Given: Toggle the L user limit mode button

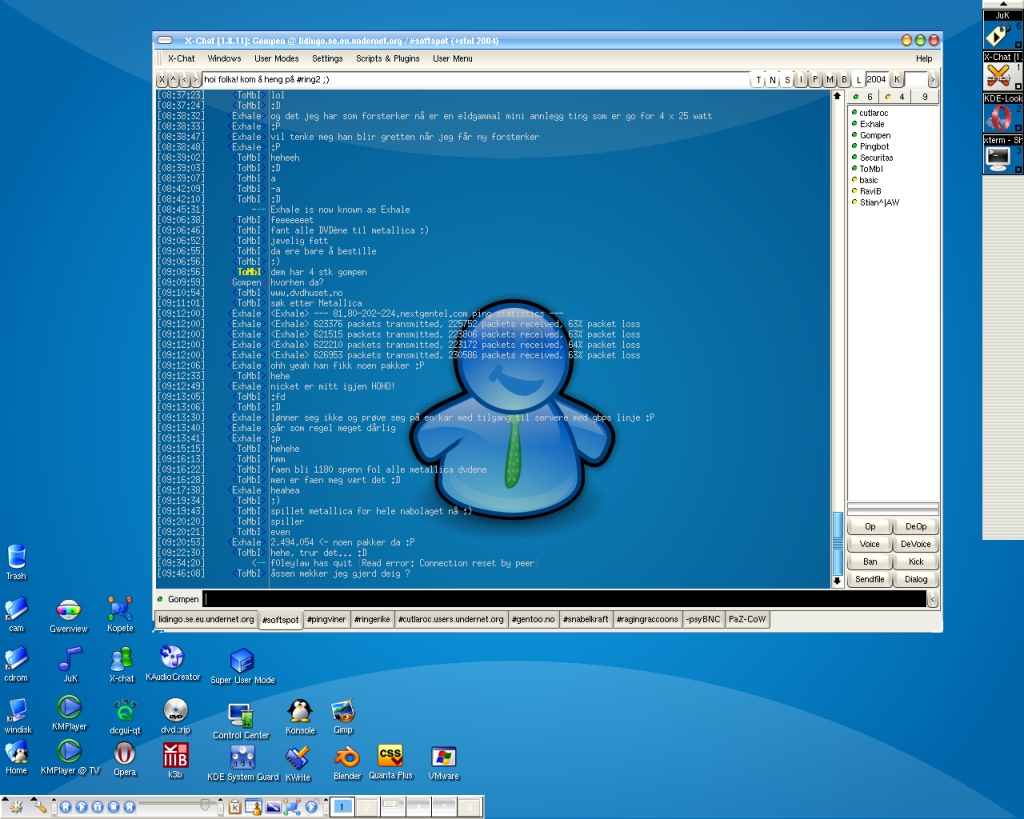Looking at the screenshot, I should pos(858,80).
